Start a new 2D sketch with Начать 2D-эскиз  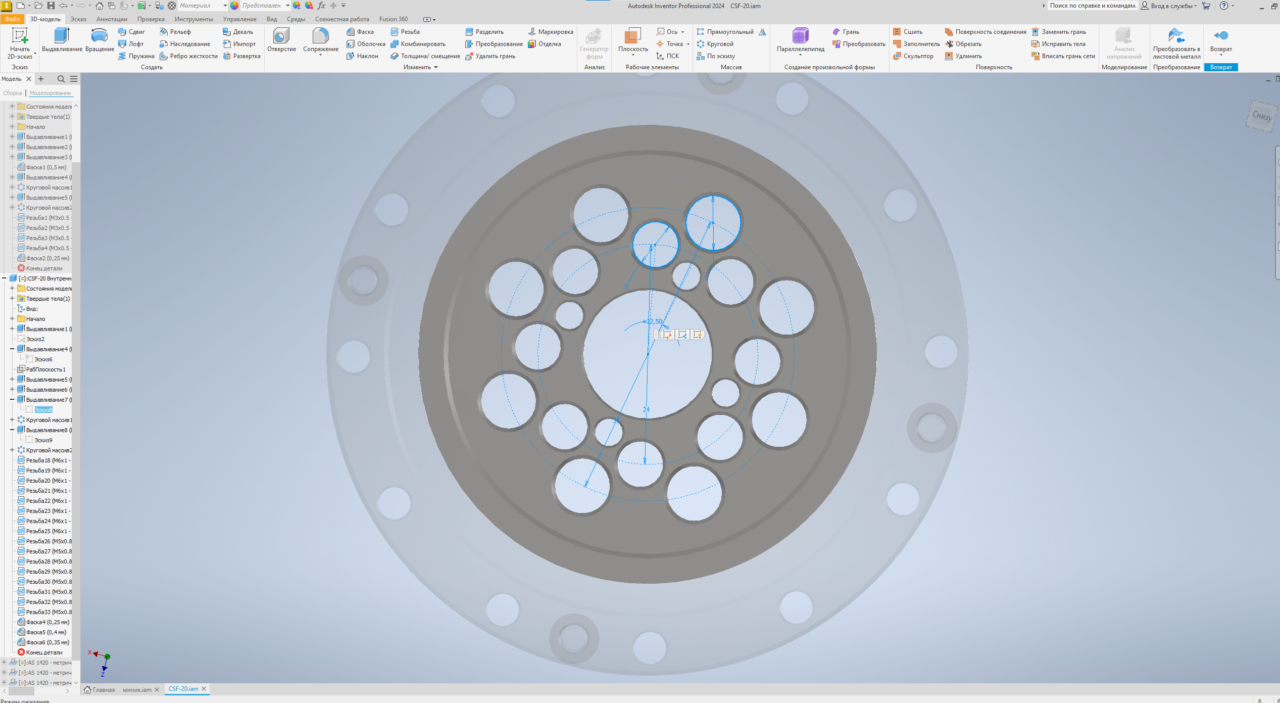coord(19,41)
